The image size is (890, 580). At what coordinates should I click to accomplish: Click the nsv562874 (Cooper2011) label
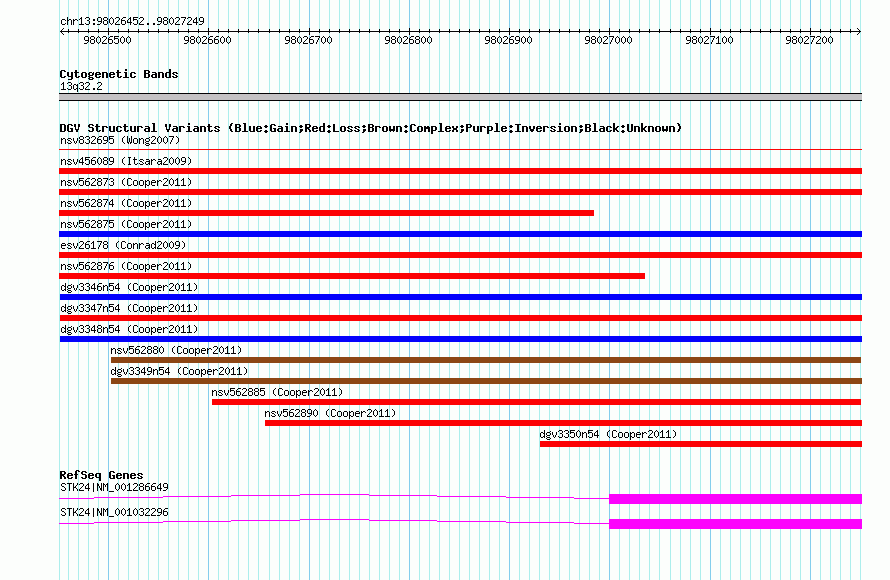click(x=126, y=203)
